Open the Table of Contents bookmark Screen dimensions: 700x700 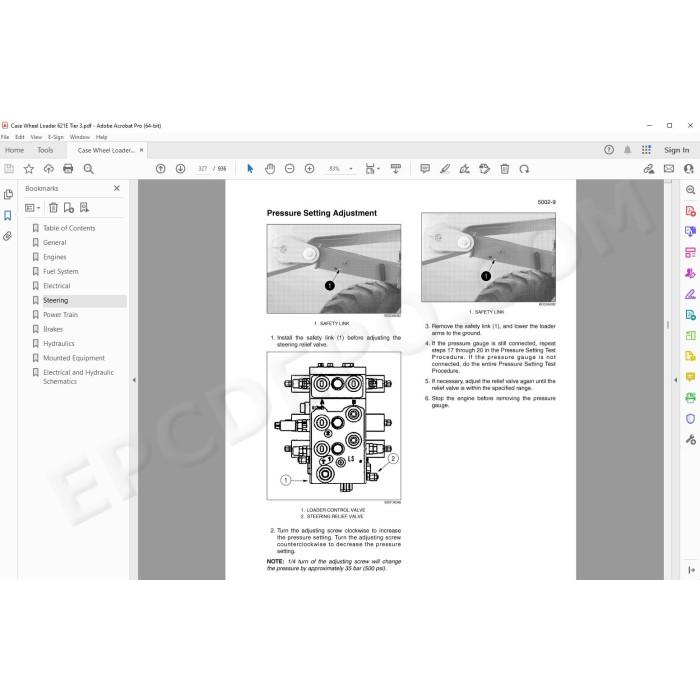point(69,228)
